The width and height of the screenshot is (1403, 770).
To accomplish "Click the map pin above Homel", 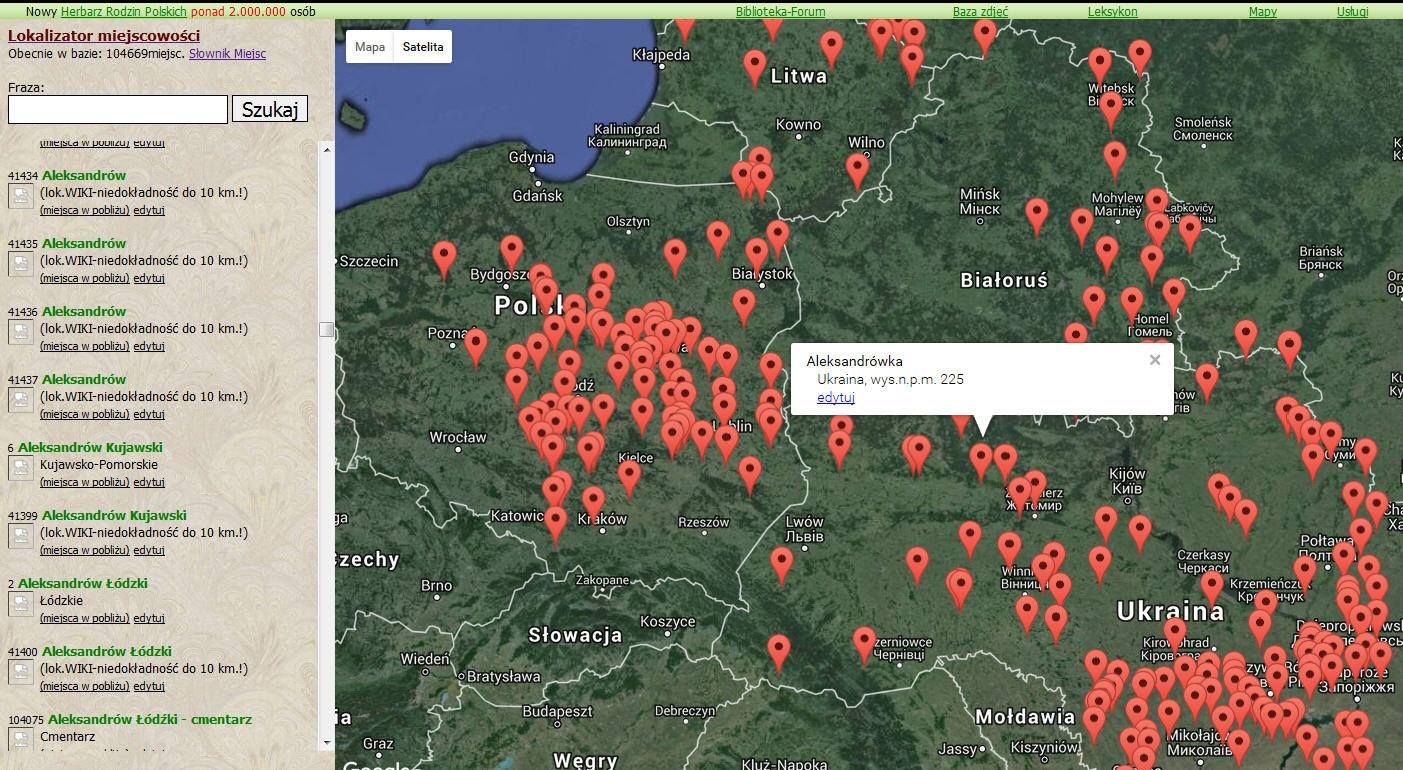I will (1131, 306).
